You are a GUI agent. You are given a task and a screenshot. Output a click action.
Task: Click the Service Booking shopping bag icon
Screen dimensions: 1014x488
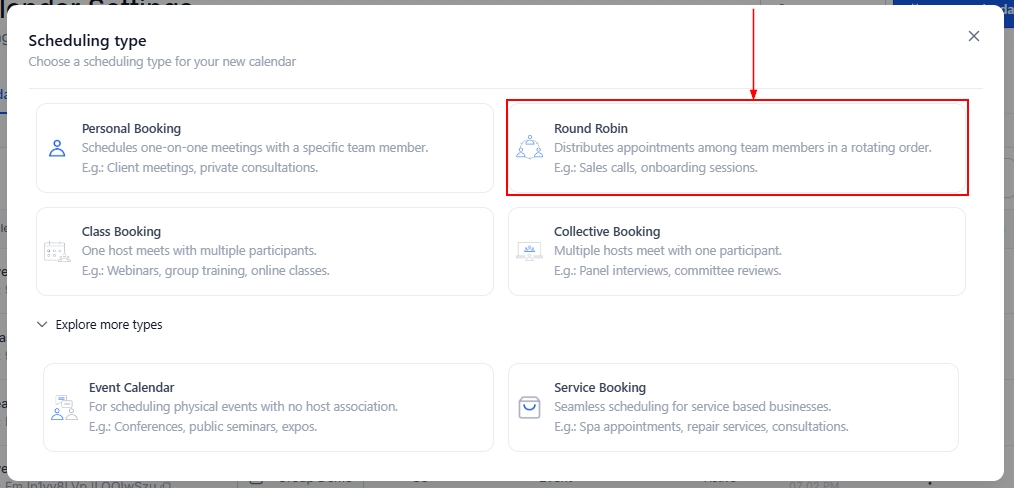tap(529, 408)
